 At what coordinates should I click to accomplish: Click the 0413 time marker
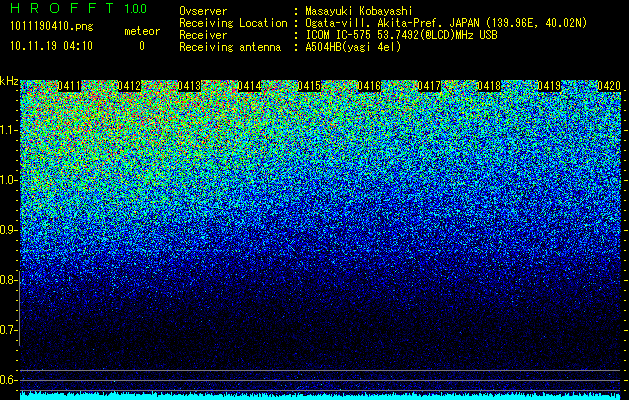189,86
